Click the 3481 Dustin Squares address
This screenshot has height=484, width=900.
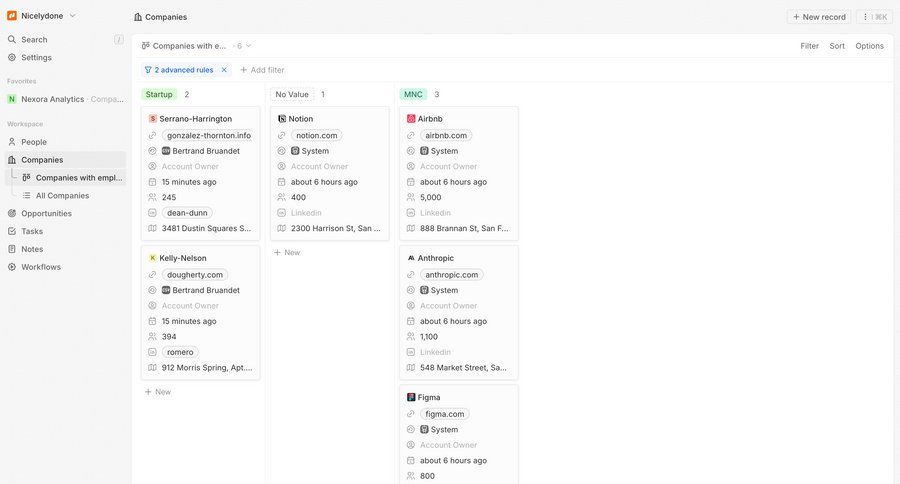pos(206,228)
